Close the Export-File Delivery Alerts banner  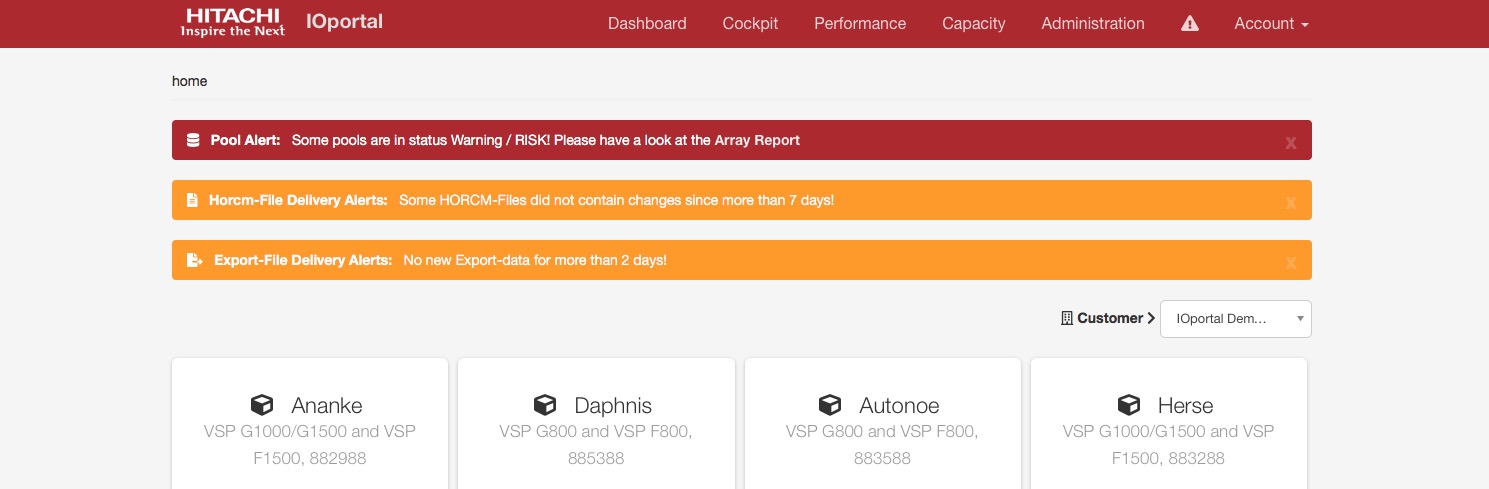tap(1290, 262)
